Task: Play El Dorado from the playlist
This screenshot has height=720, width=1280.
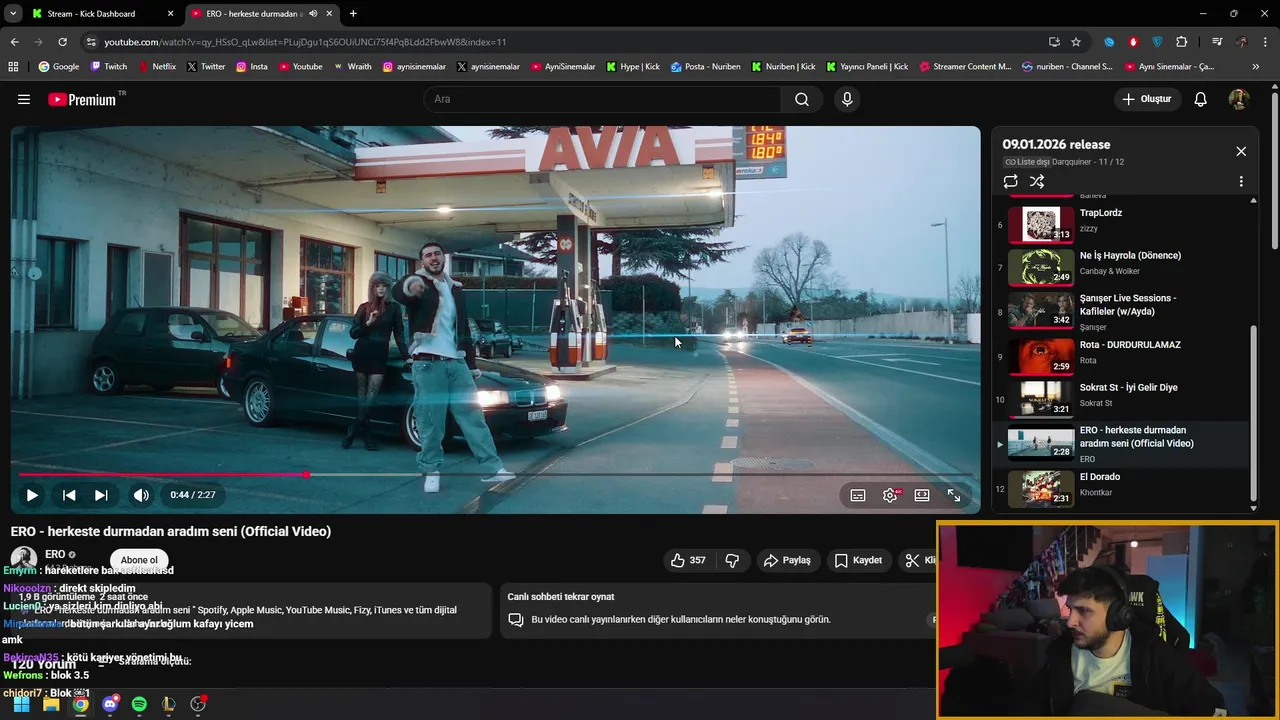Action: click(x=1120, y=487)
